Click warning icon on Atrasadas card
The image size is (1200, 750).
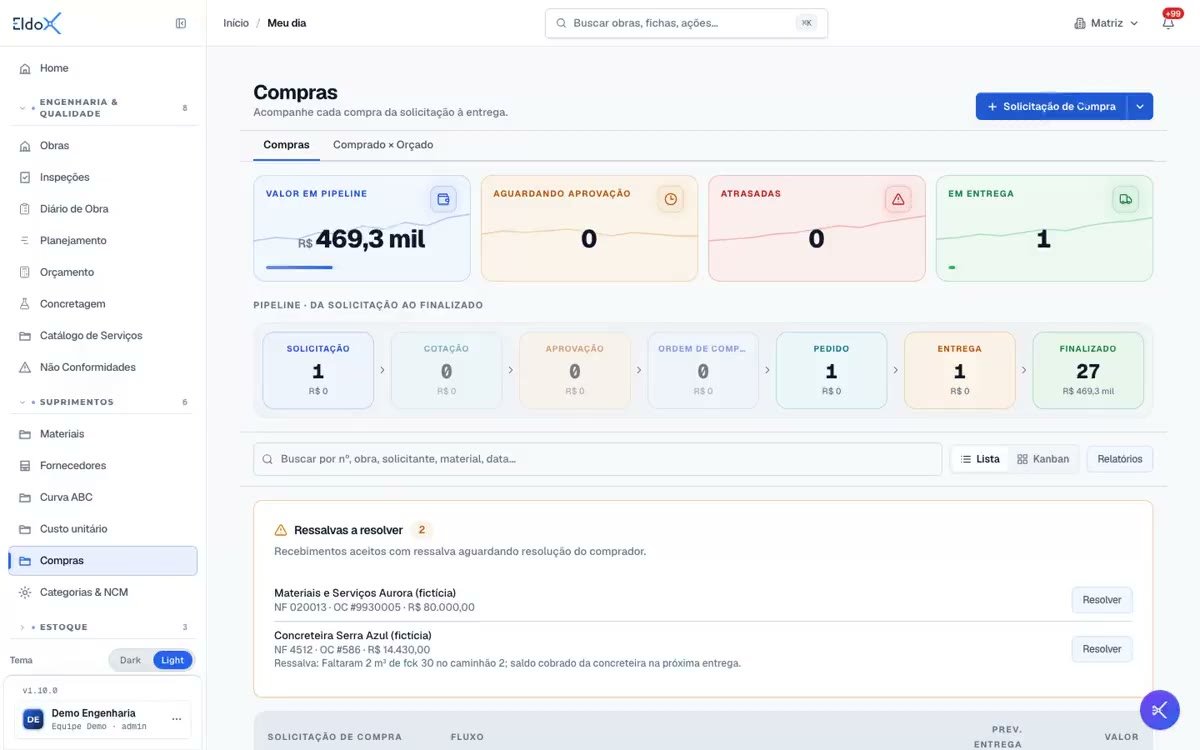click(898, 199)
